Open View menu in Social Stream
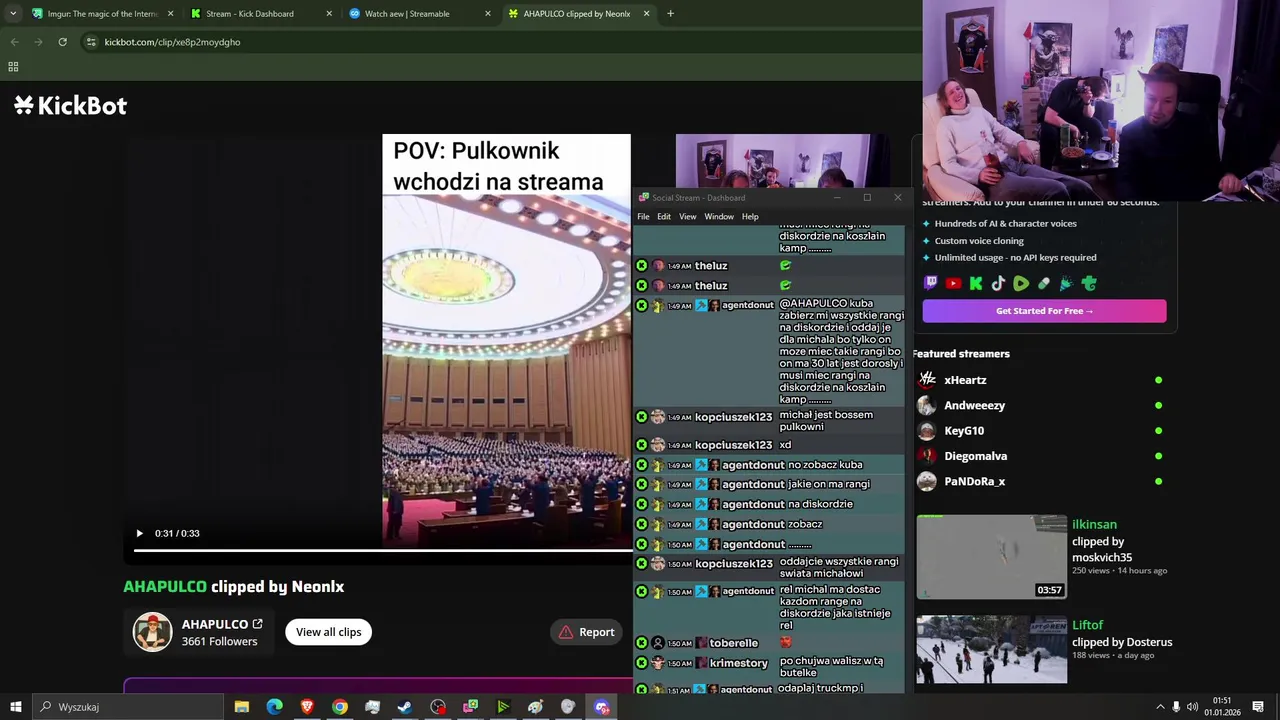The width and height of the screenshot is (1280, 720). pyautogui.click(x=688, y=217)
